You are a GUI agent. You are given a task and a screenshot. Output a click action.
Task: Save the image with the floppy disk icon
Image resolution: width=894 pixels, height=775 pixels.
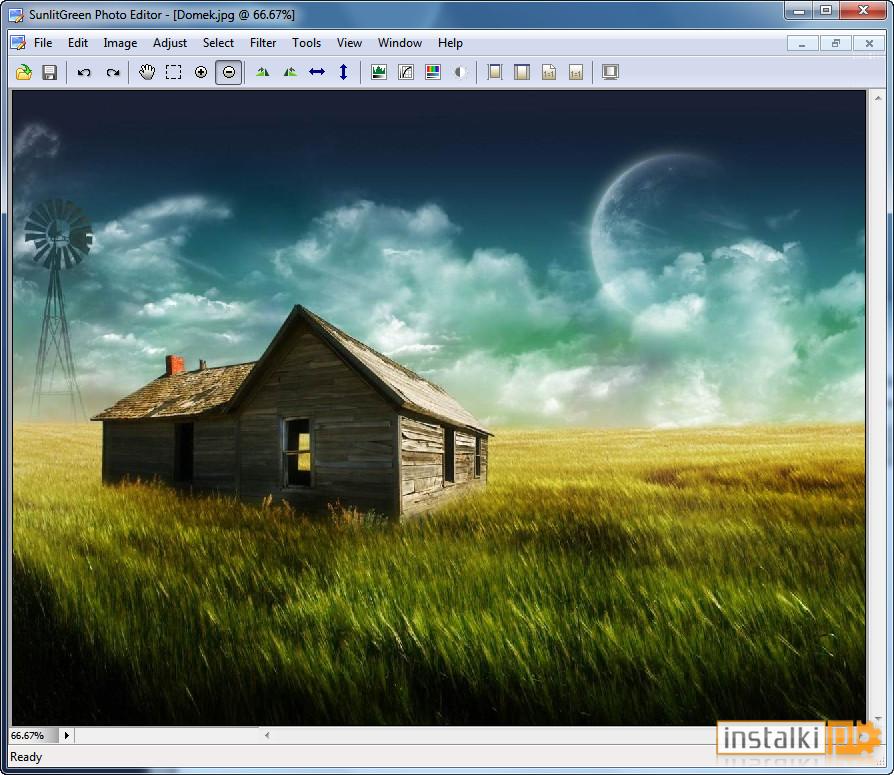[x=50, y=72]
